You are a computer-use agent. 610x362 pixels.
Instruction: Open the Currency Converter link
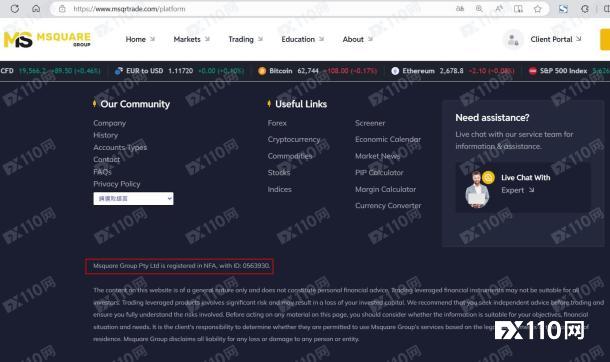[388, 205]
